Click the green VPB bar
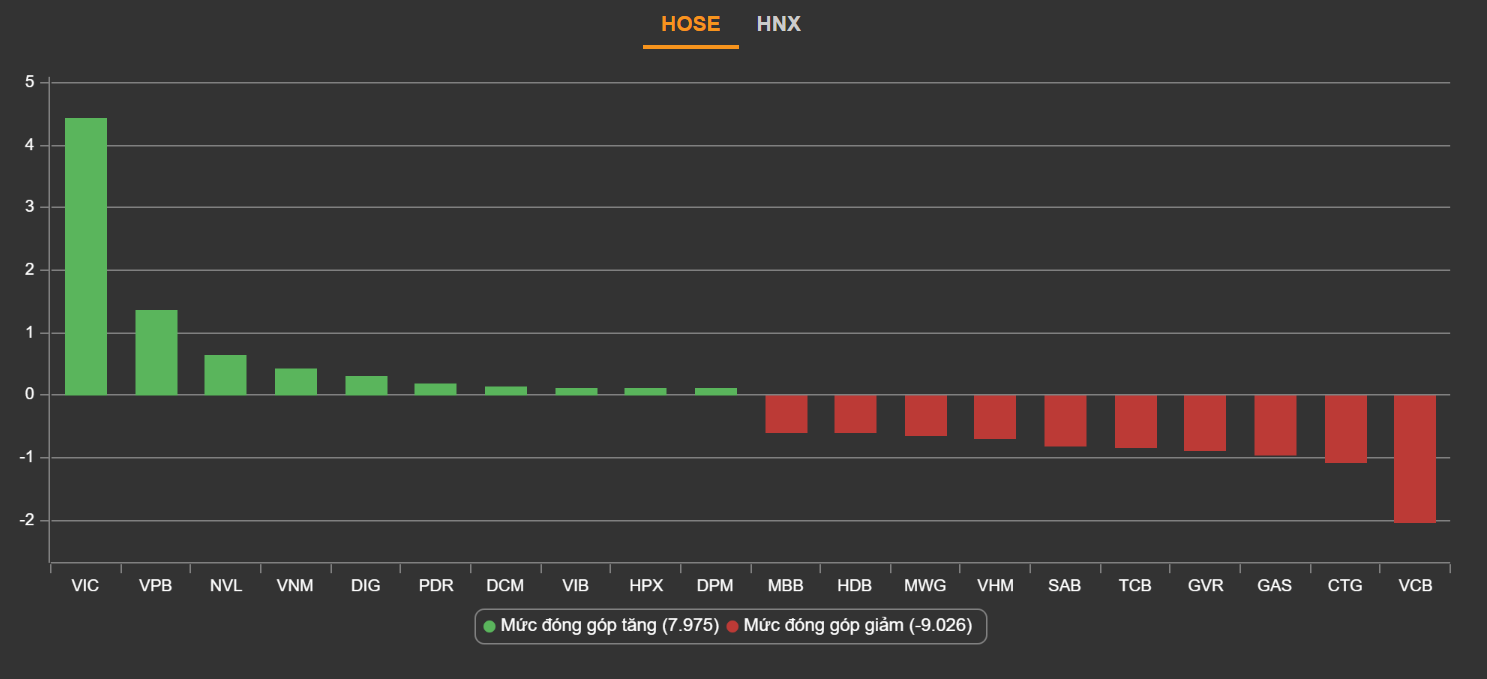1487x679 pixels. [x=156, y=352]
